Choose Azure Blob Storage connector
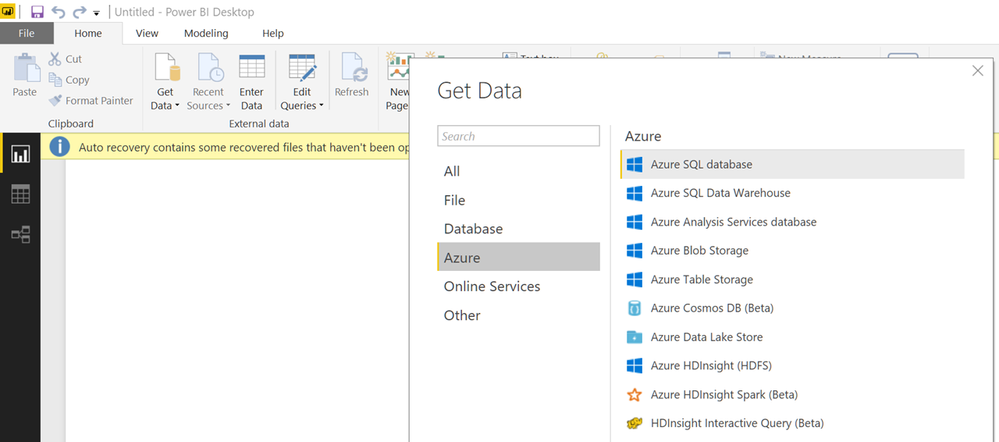Screen dimensions: 999x442 [699, 250]
